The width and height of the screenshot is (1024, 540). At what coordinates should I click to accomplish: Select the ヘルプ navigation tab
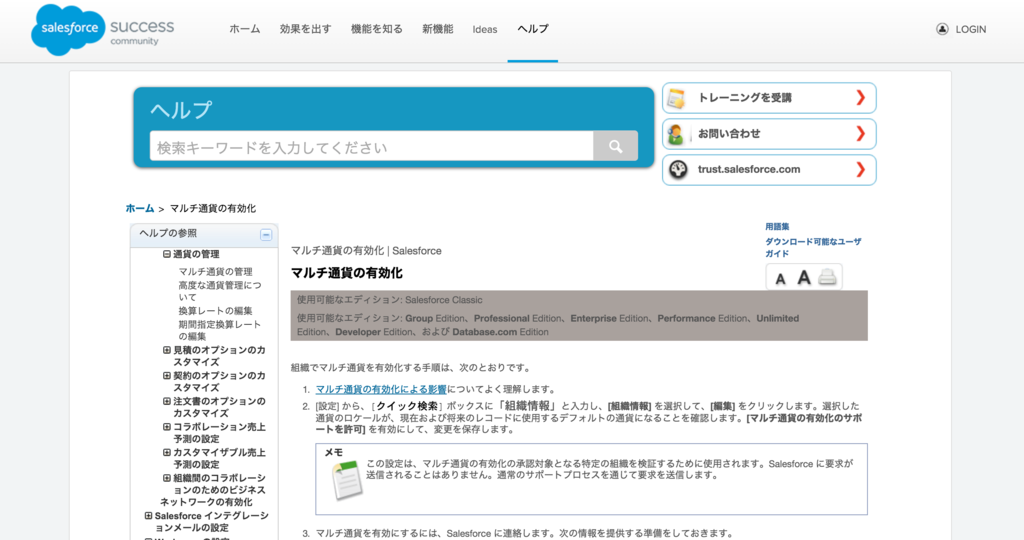tap(533, 29)
